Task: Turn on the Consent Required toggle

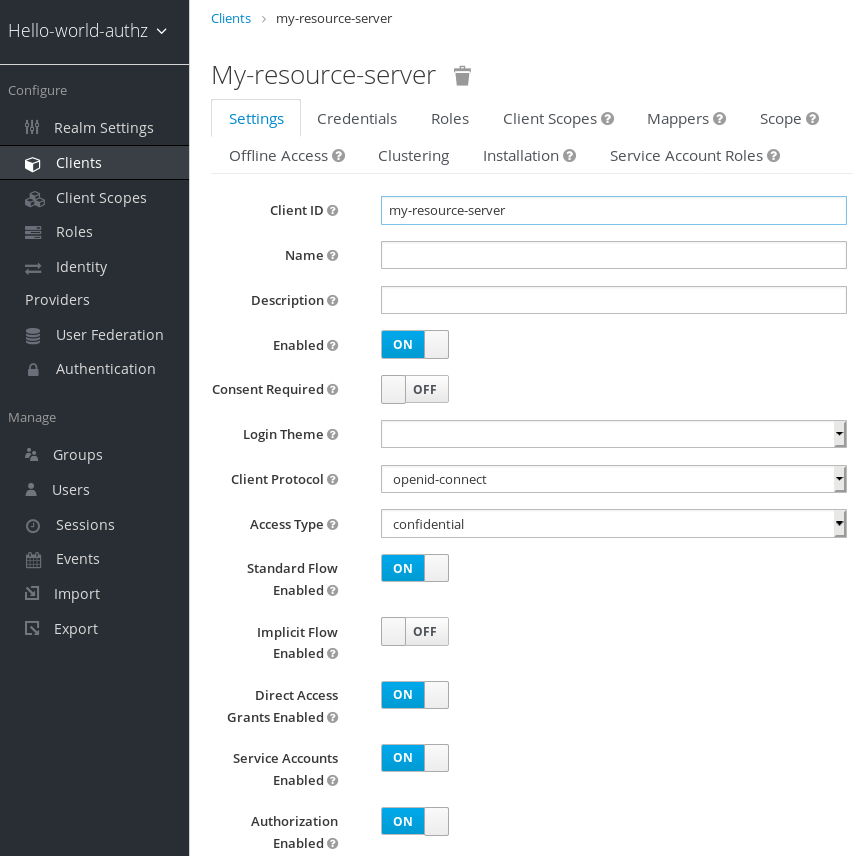Action: point(415,389)
